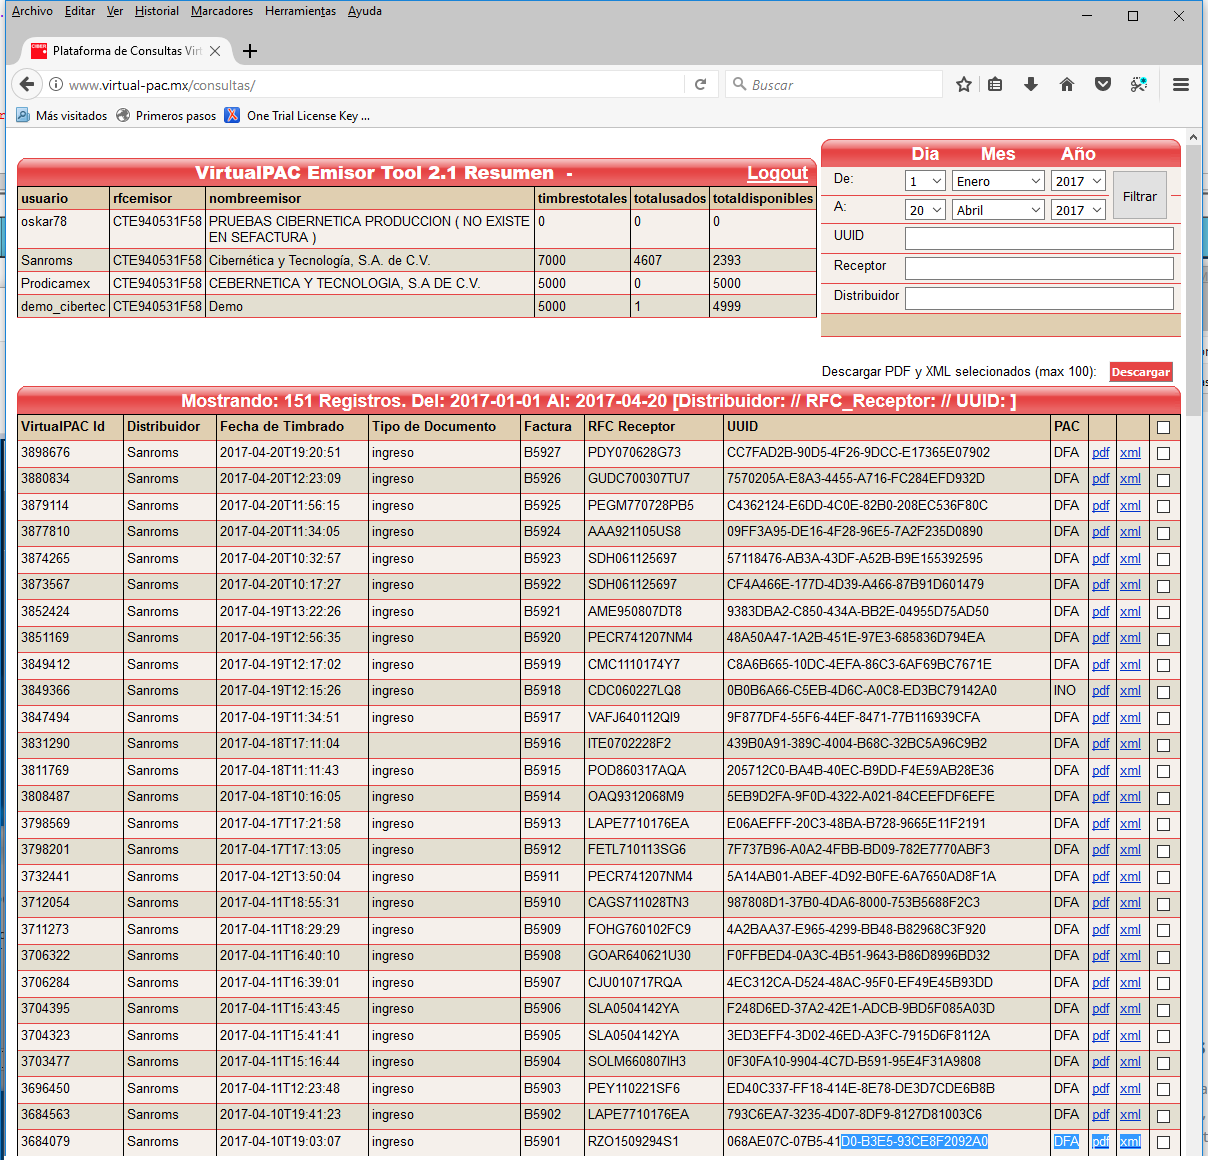Go to the home page icon
Image resolution: width=1208 pixels, height=1160 pixels.
1067,85
